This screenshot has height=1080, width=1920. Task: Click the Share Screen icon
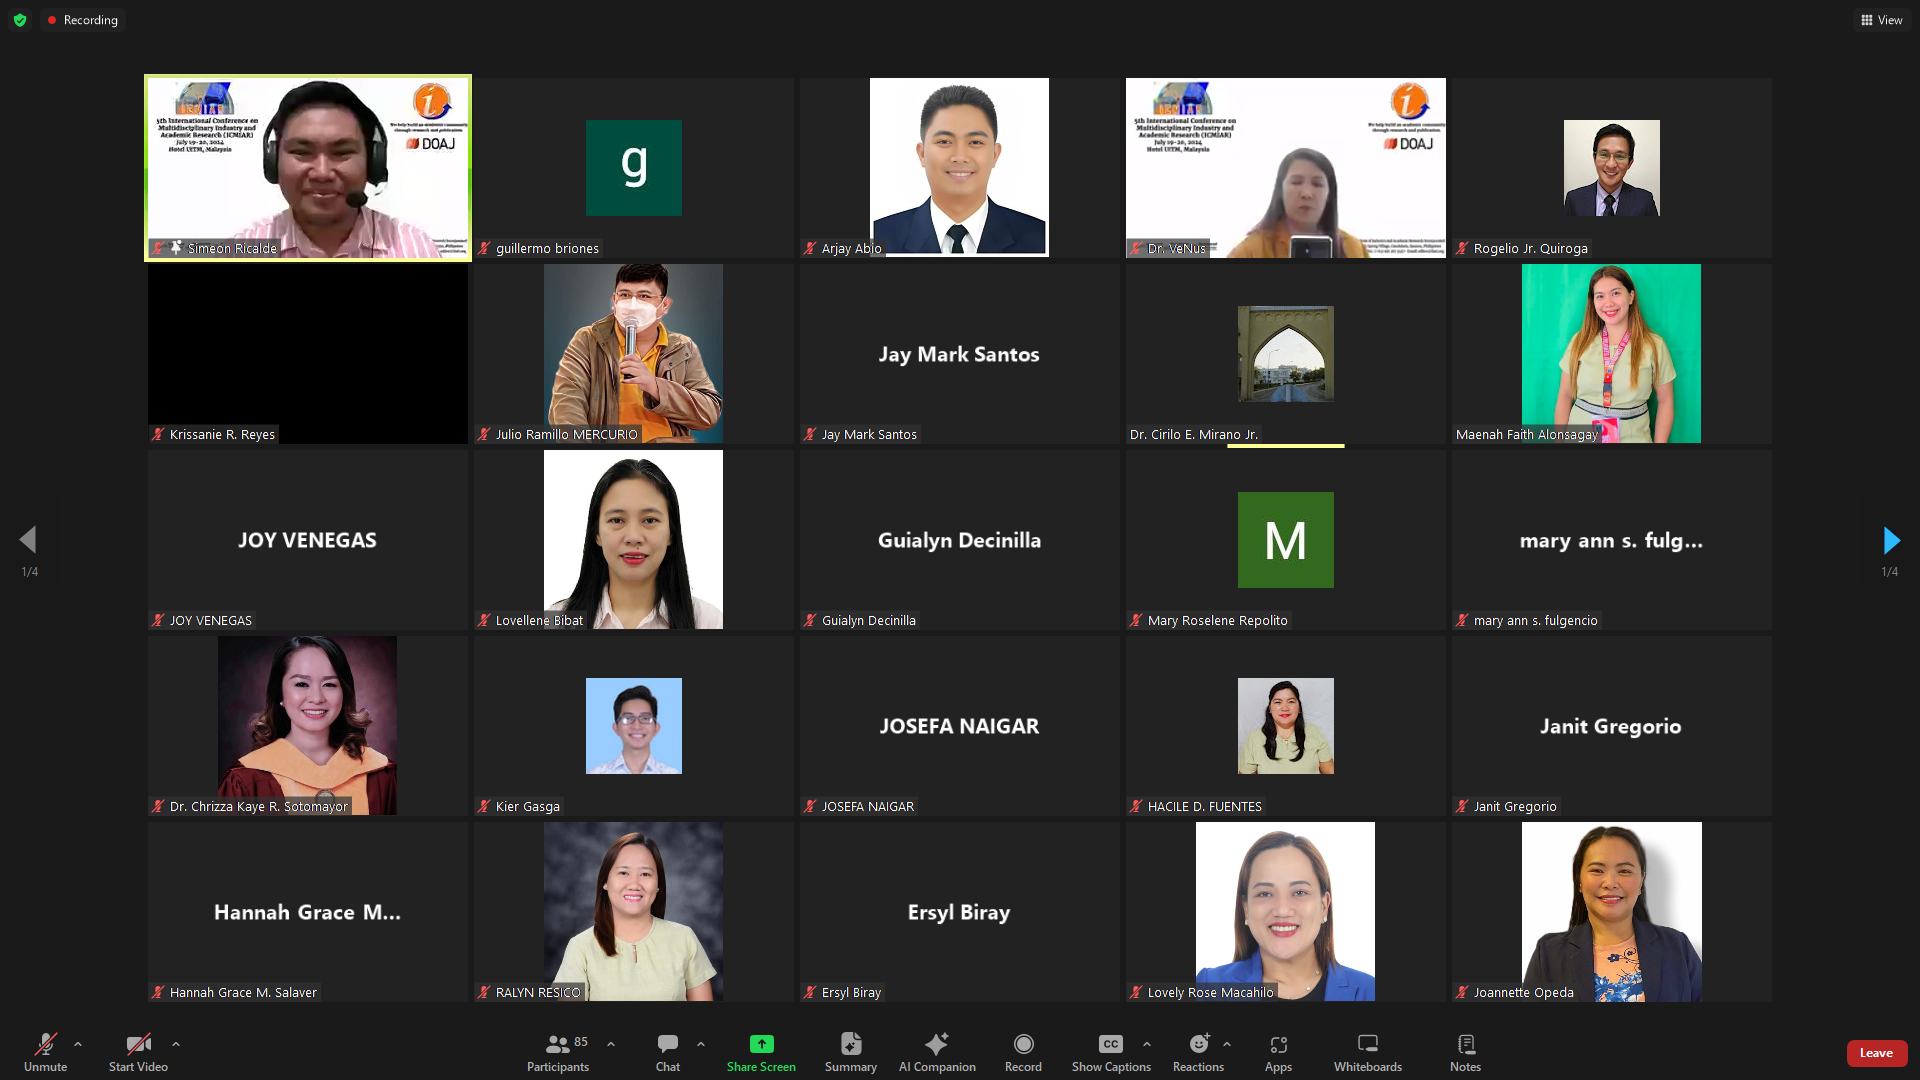pos(761,1044)
